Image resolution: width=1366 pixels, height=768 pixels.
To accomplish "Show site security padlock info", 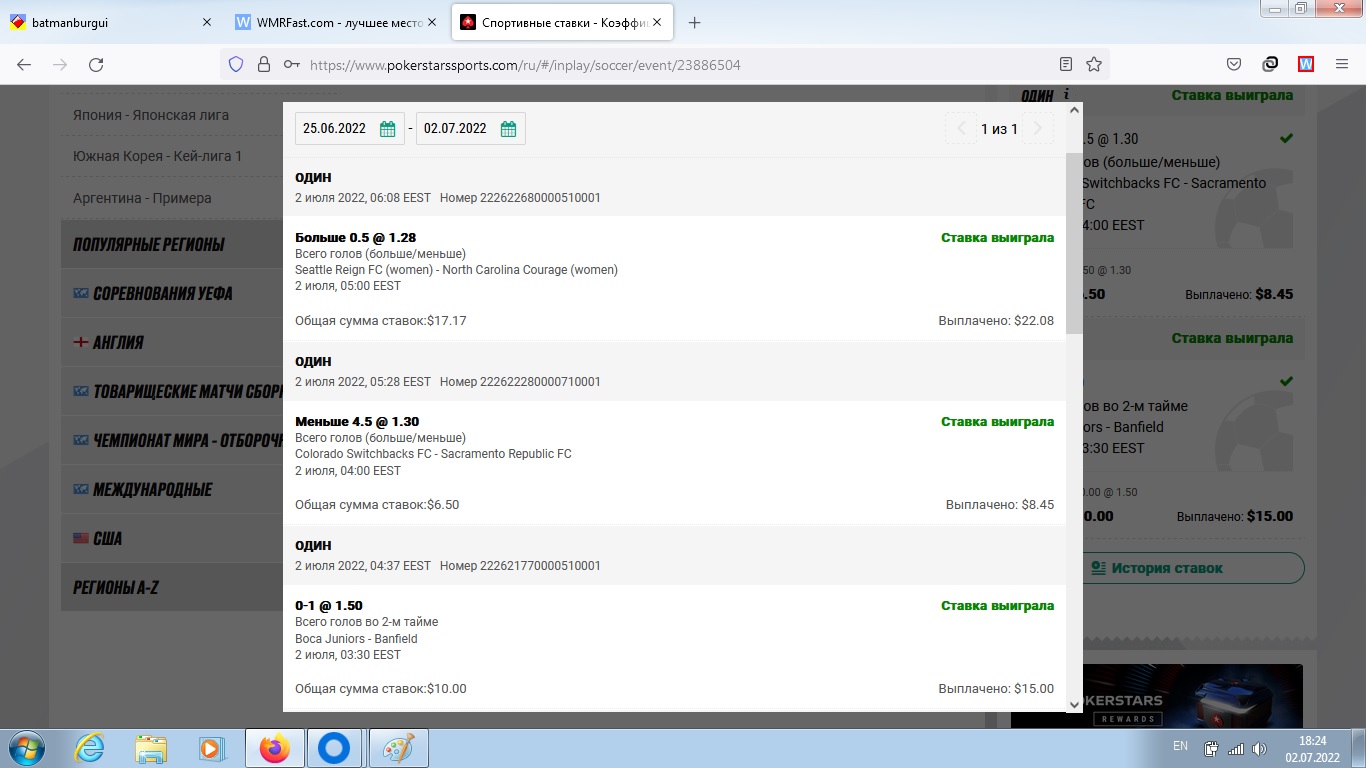I will (x=264, y=64).
